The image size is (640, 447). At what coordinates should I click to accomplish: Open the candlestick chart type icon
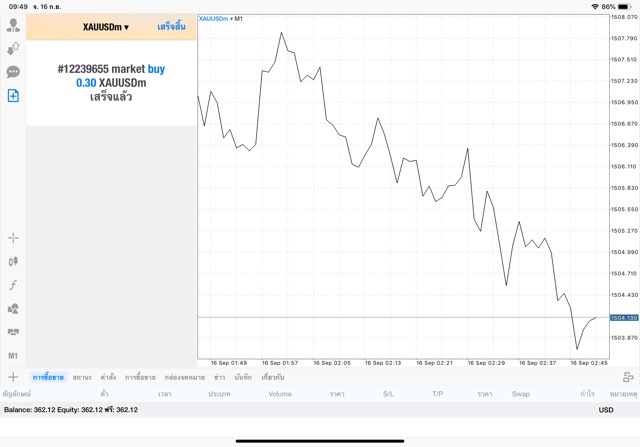pyautogui.click(x=13, y=261)
